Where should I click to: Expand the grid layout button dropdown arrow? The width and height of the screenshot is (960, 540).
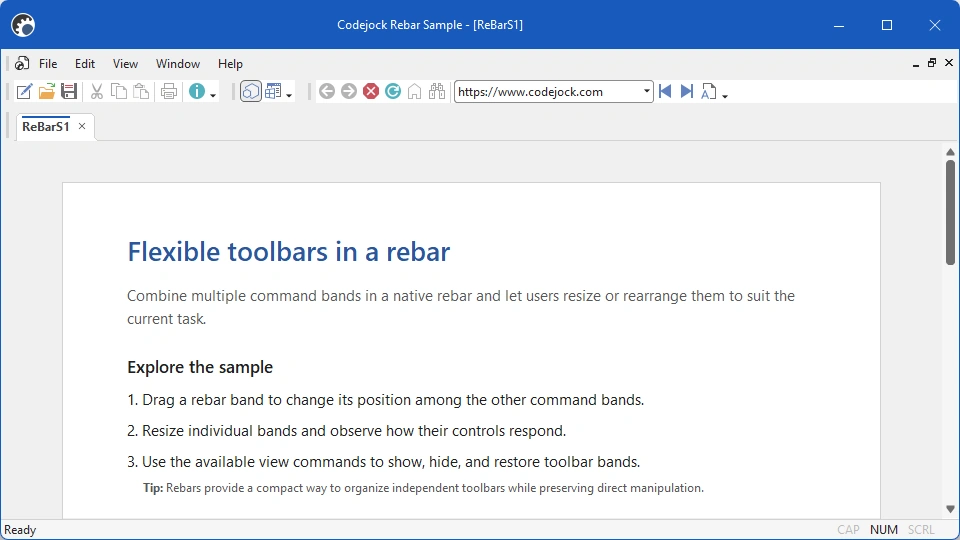point(289,94)
